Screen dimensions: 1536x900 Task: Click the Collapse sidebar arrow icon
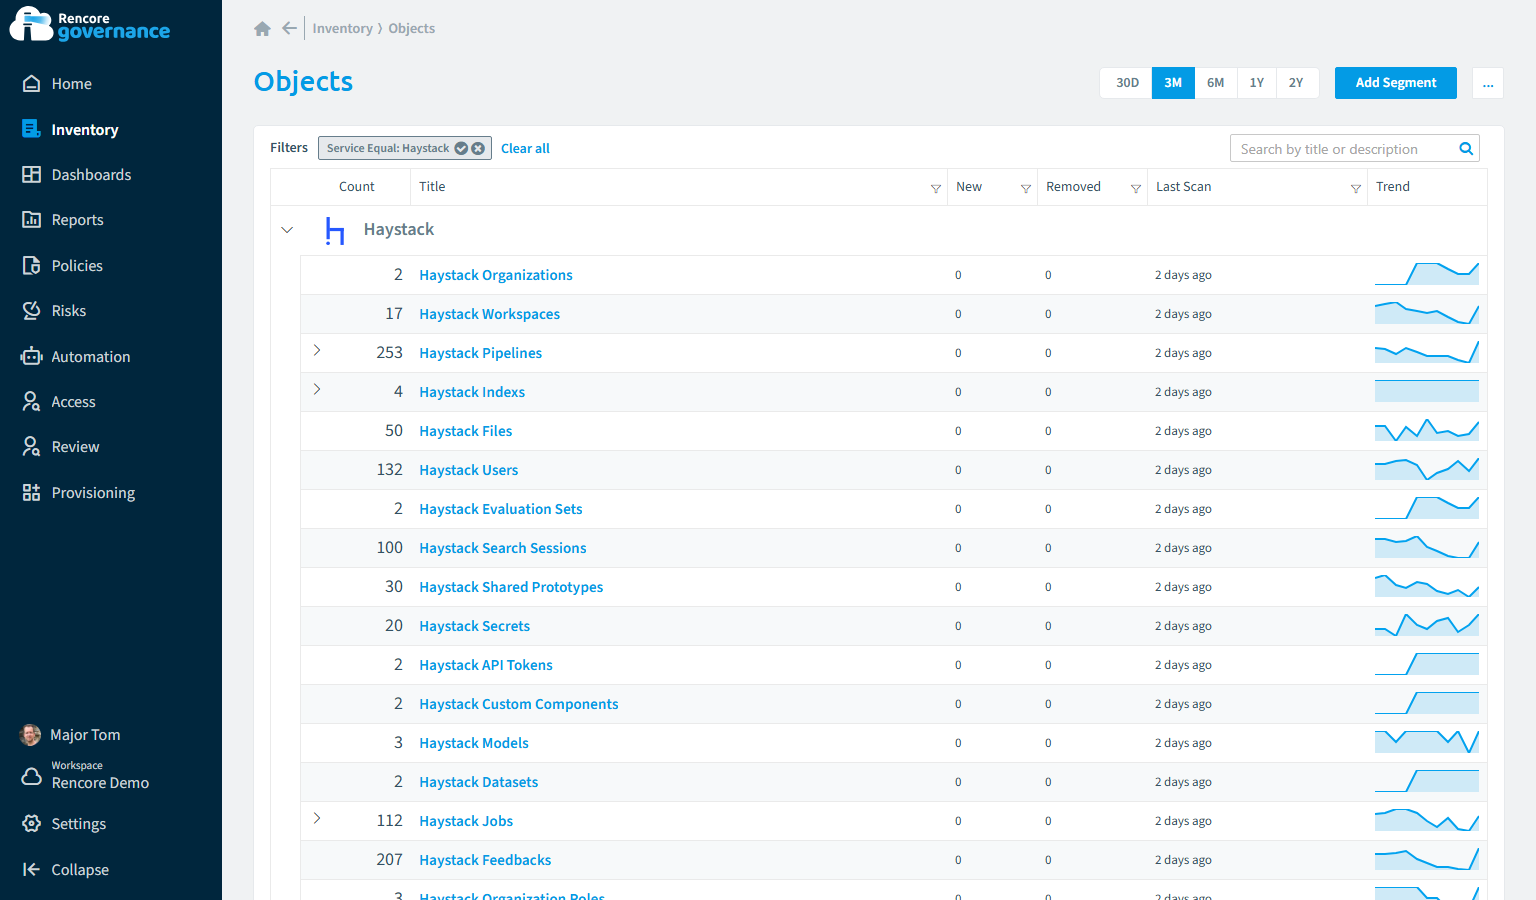(32, 870)
